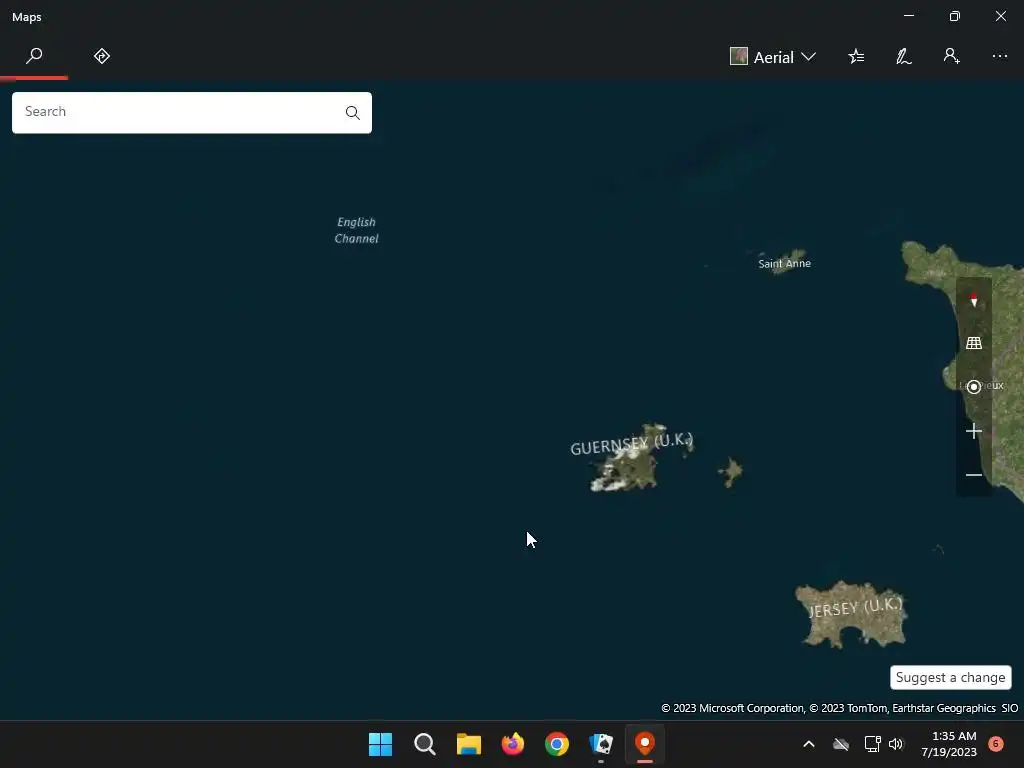1024x768 pixels.
Task: Show hidden system tray icons chevron
Action: tap(808, 744)
